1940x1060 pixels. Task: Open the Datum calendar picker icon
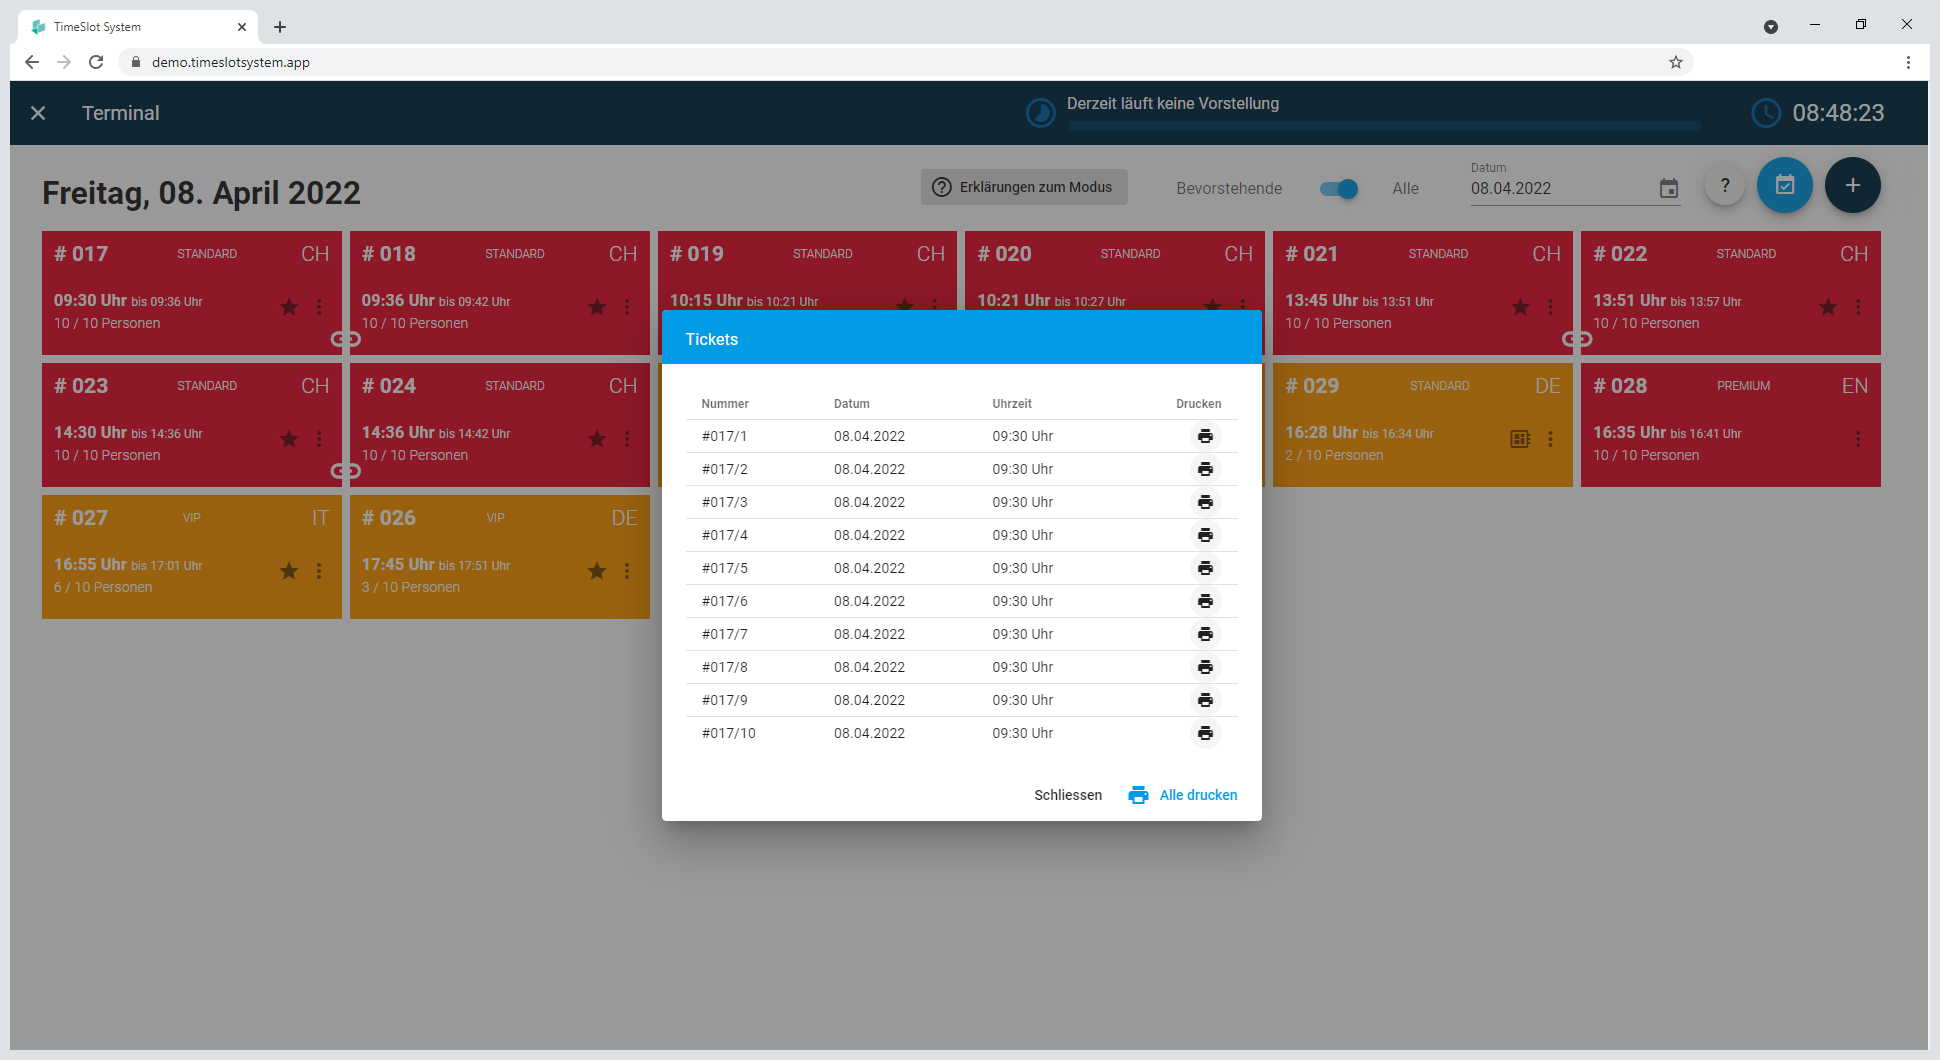[1669, 188]
